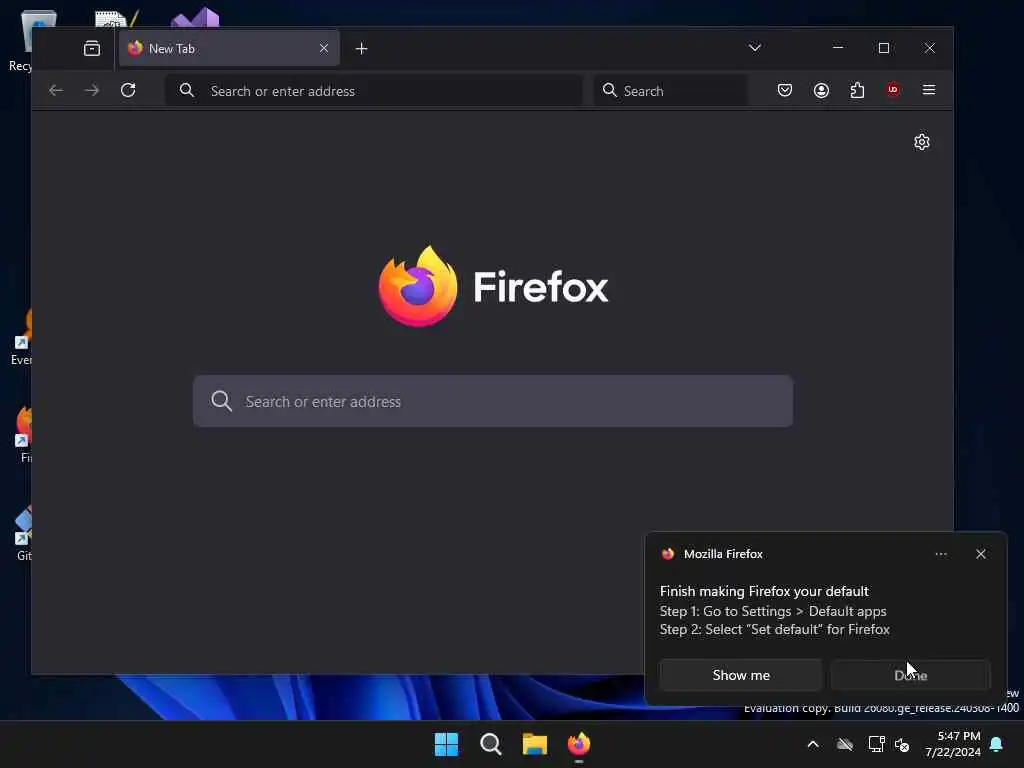Click the page center Search or enter address

[493, 401]
